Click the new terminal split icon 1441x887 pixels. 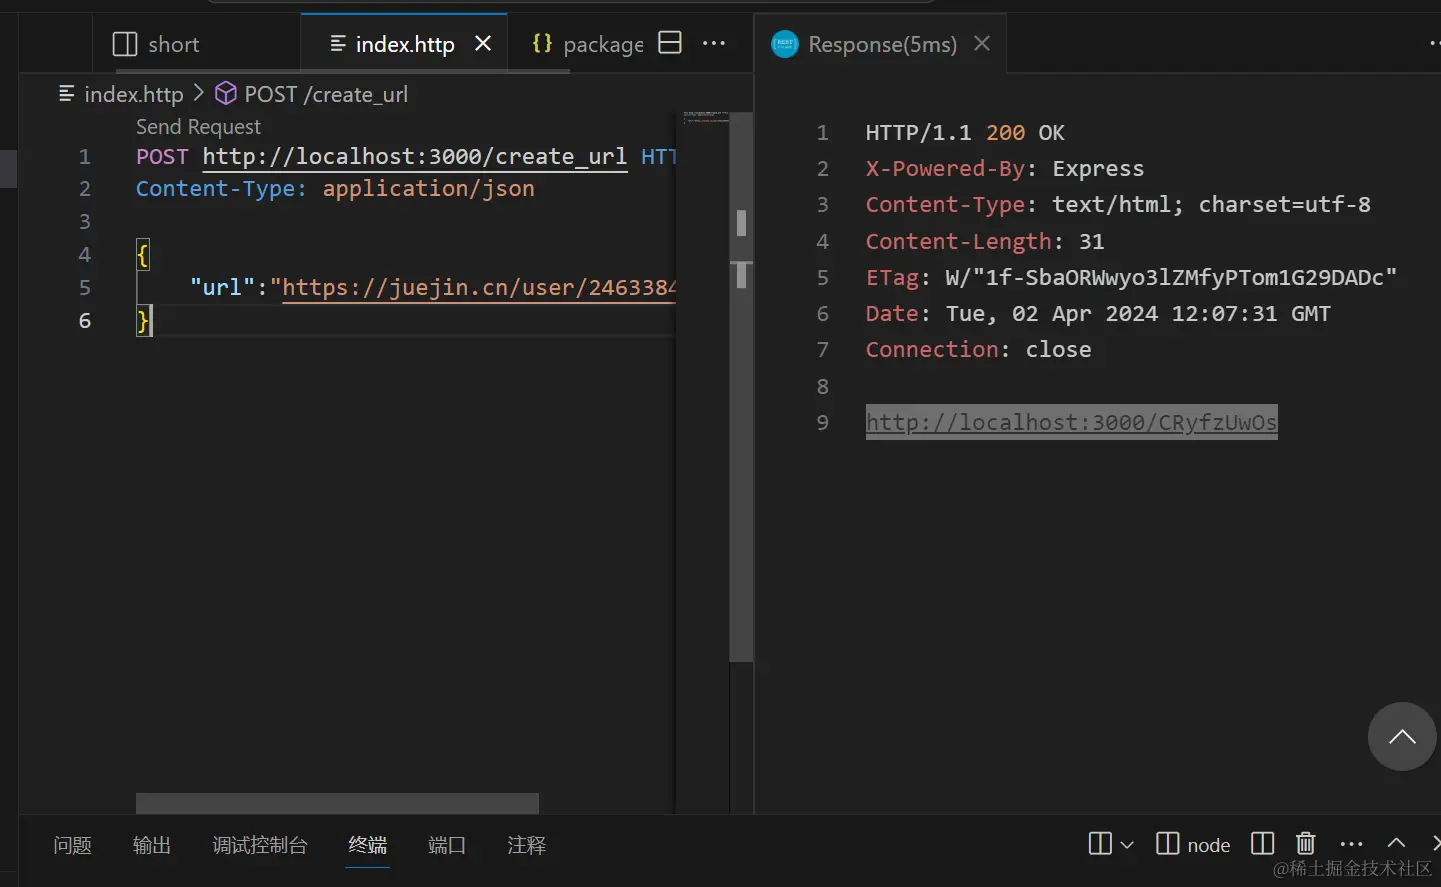[1100, 844]
